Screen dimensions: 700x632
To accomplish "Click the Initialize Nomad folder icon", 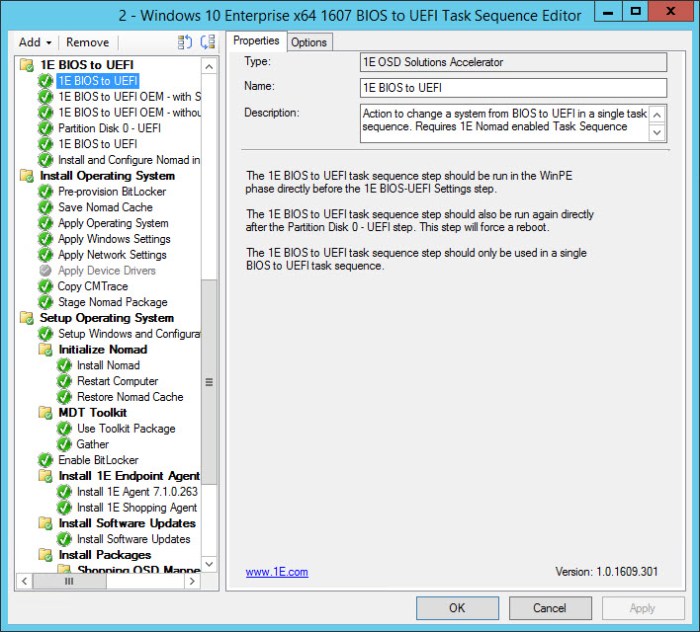I will [x=46, y=350].
